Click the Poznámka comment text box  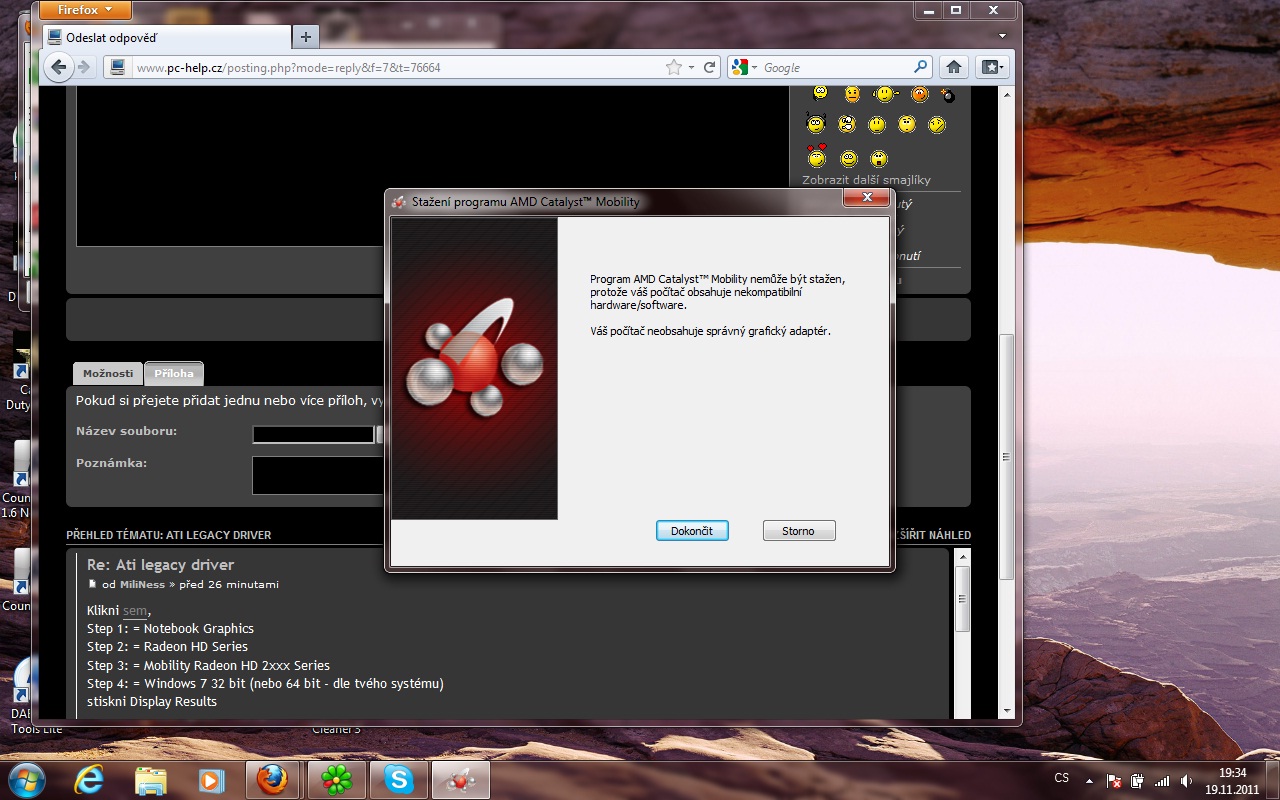(318, 475)
